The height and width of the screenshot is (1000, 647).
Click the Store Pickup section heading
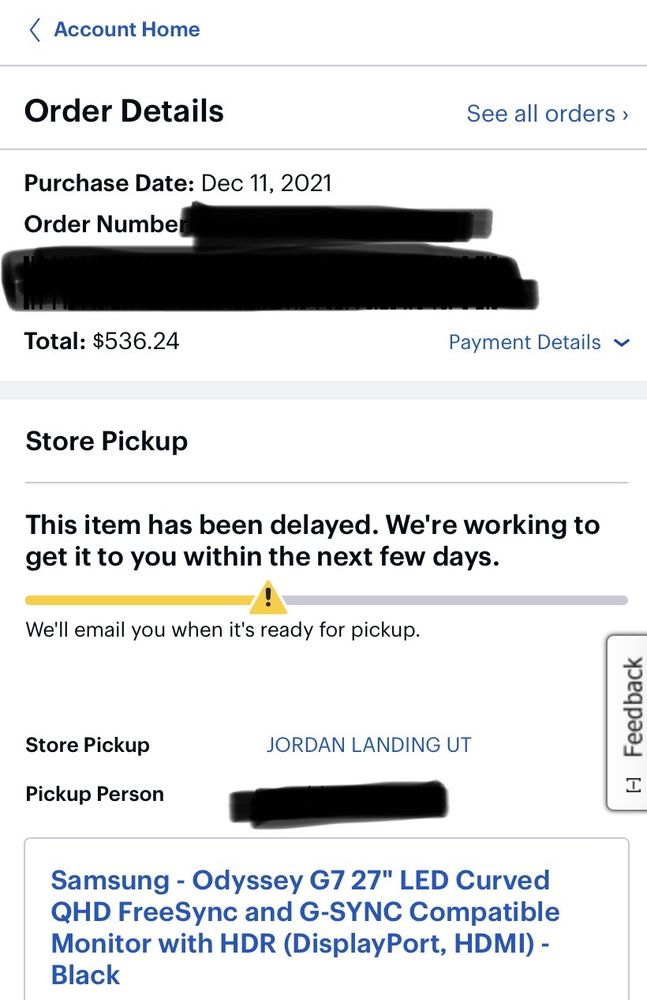(x=106, y=441)
